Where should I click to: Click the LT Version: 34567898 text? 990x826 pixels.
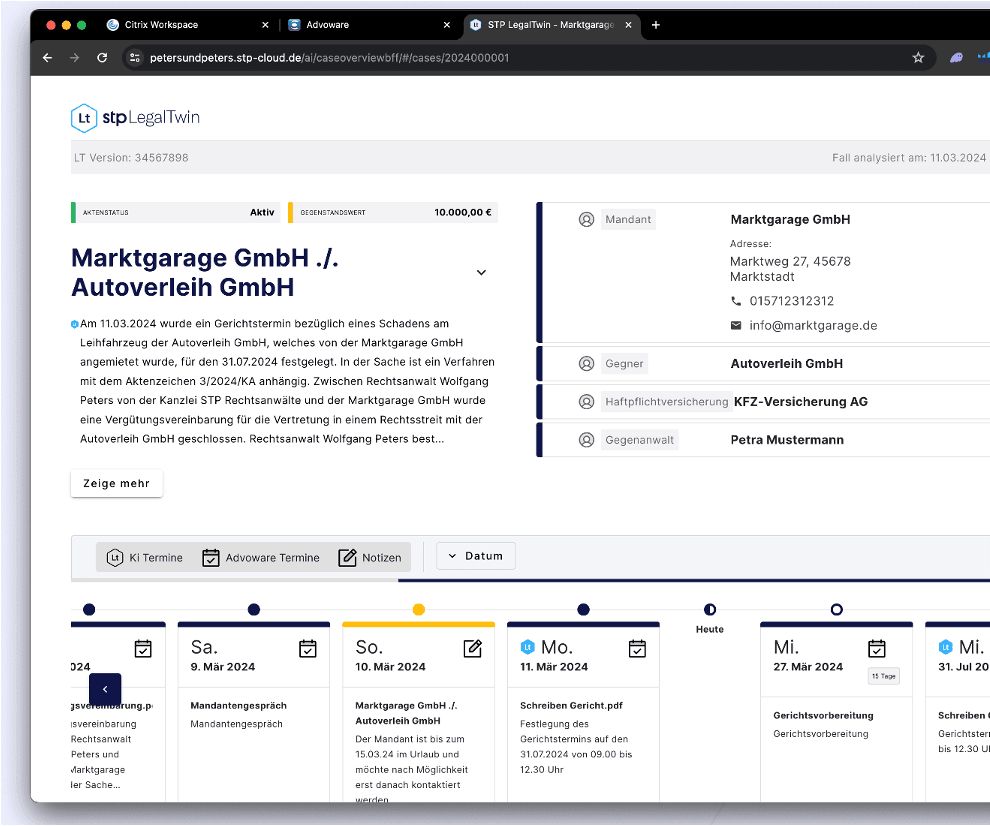[131, 158]
